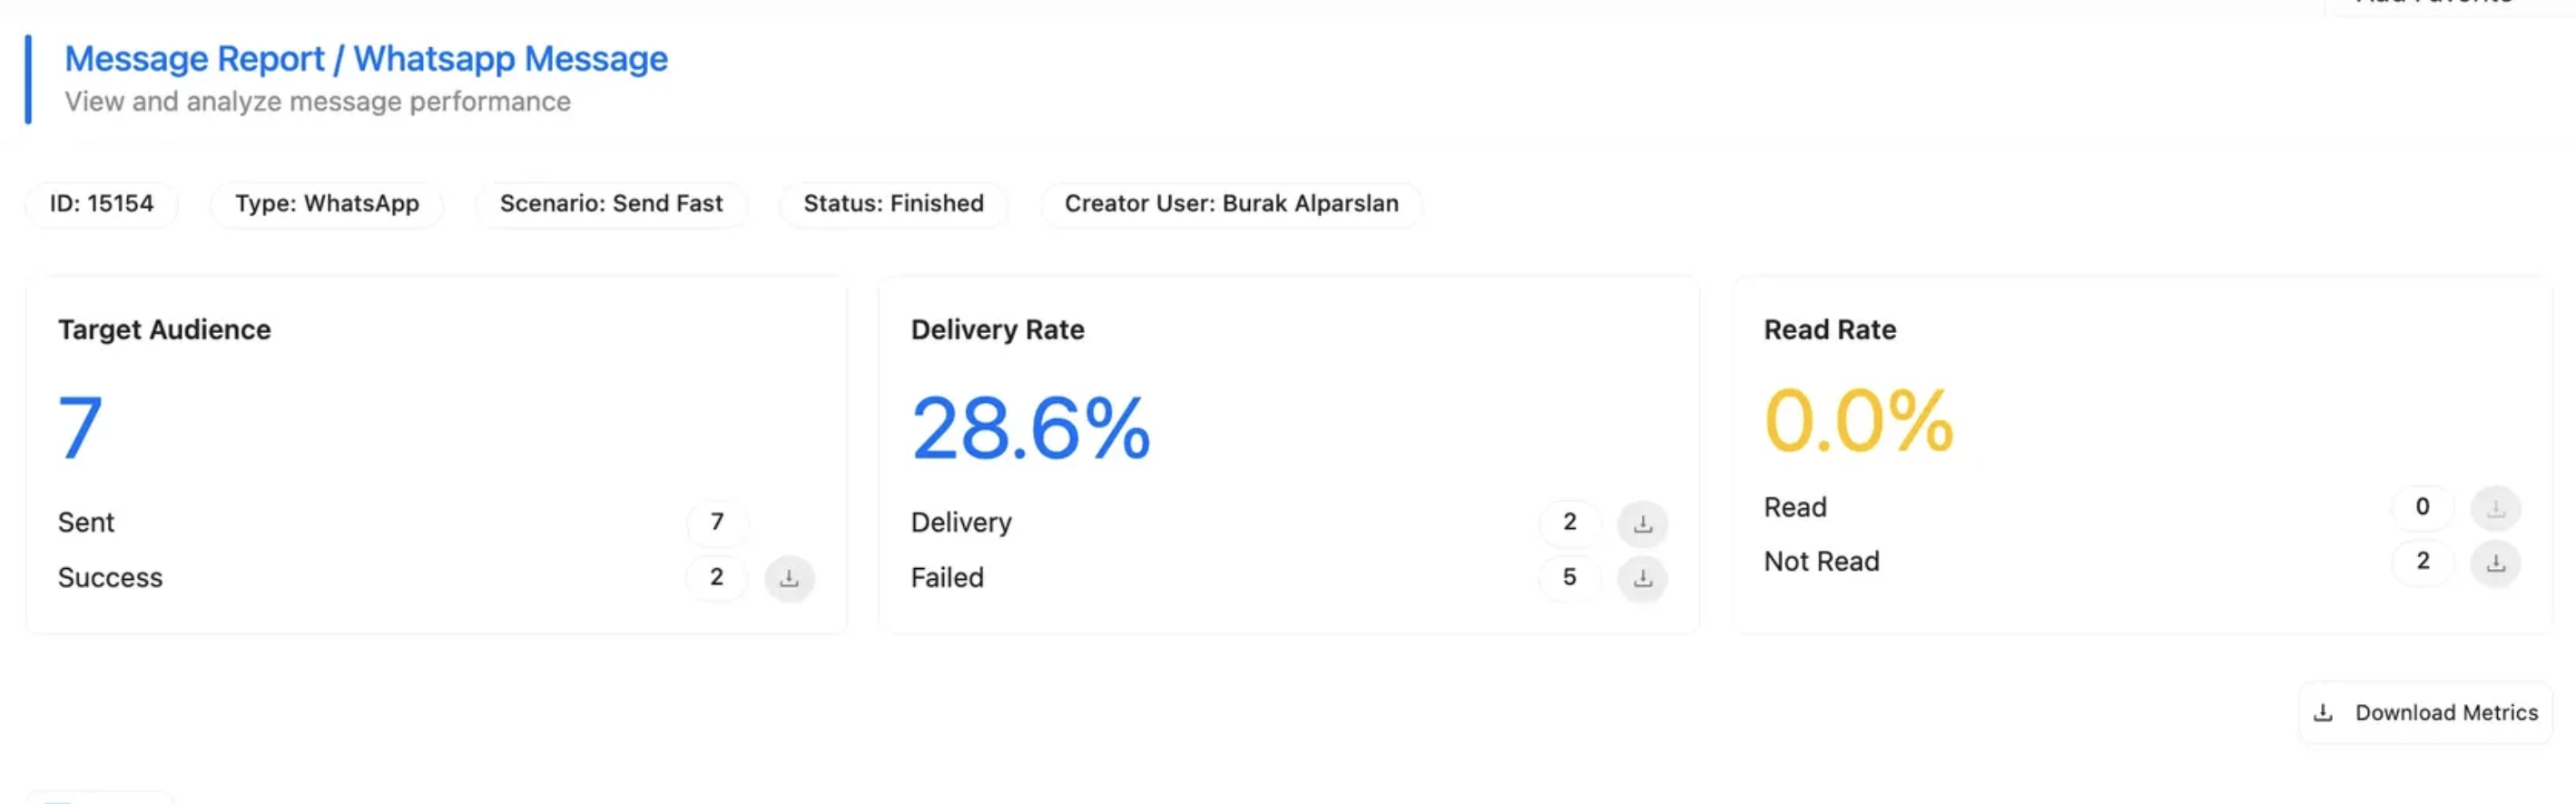Click the Scenario: Send Fast tag
The height and width of the screenshot is (804, 2576).
click(x=611, y=204)
